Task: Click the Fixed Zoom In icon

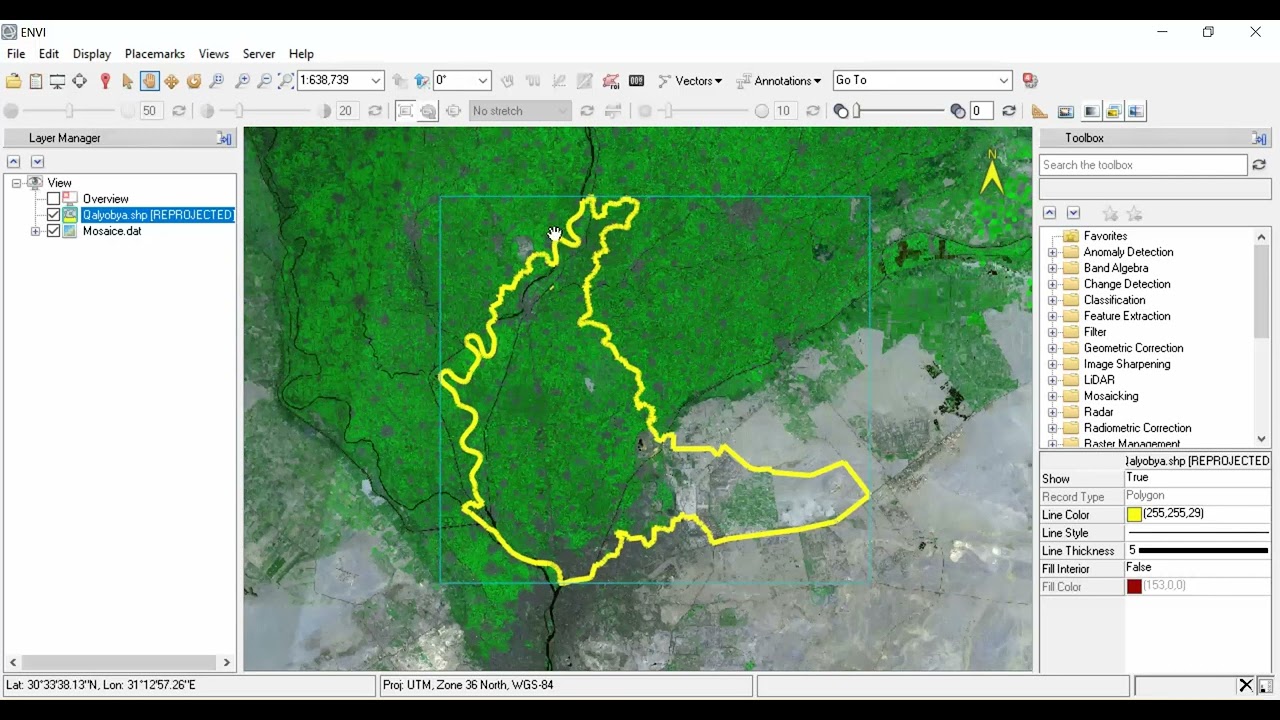Action: (242, 81)
